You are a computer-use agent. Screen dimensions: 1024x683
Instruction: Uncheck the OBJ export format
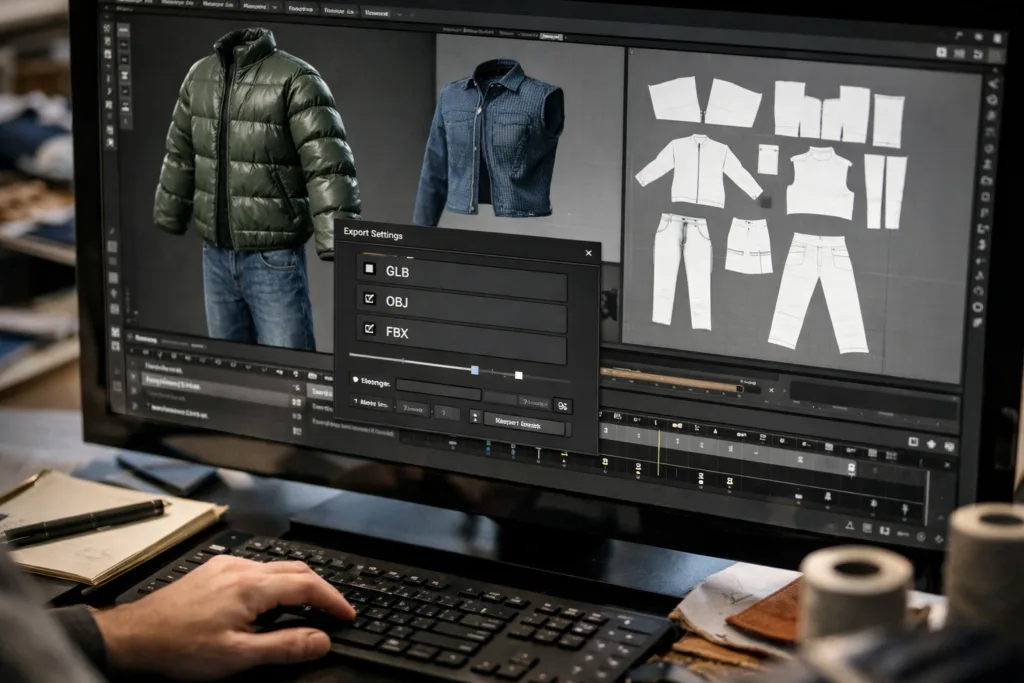point(368,299)
